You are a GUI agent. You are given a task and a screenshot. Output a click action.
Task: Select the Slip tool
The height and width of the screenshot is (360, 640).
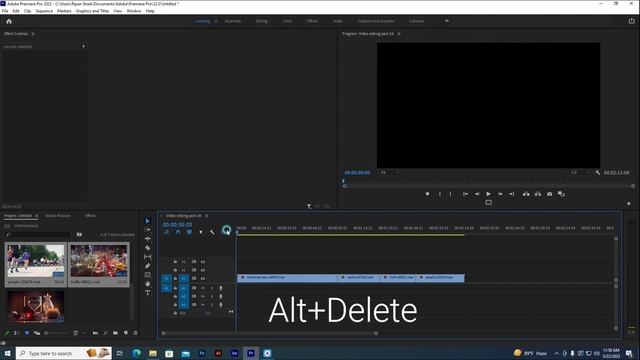(x=148, y=257)
